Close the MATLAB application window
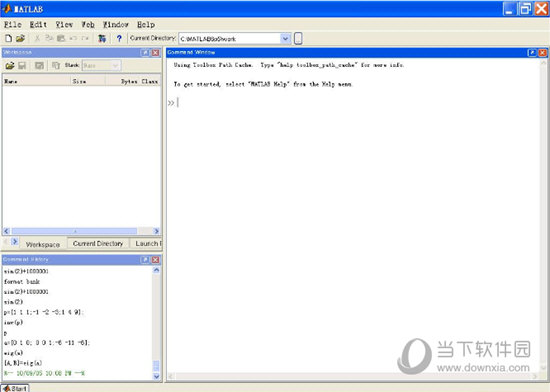Viewport: 550px width, 392px height. pos(541,9)
